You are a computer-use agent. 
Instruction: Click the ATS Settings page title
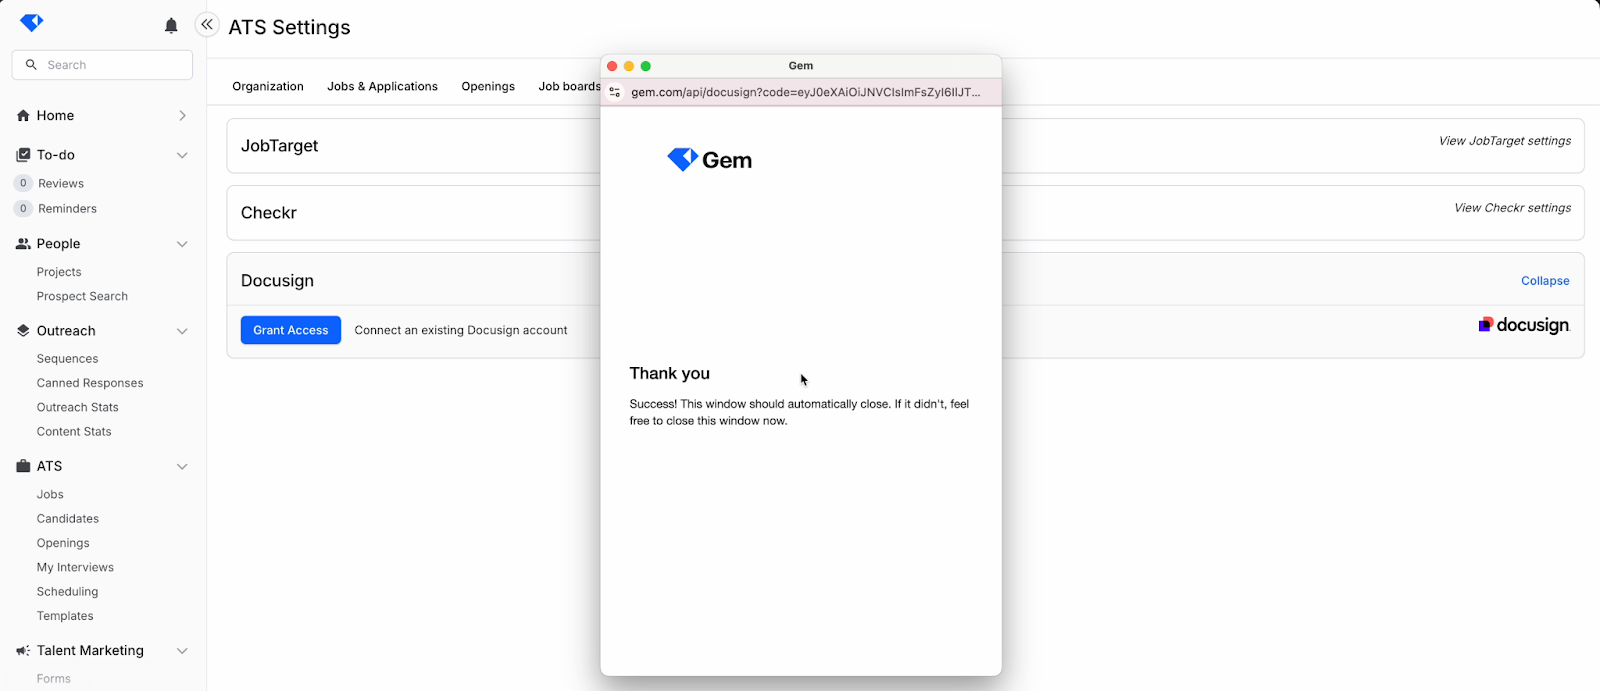pyautogui.click(x=289, y=28)
